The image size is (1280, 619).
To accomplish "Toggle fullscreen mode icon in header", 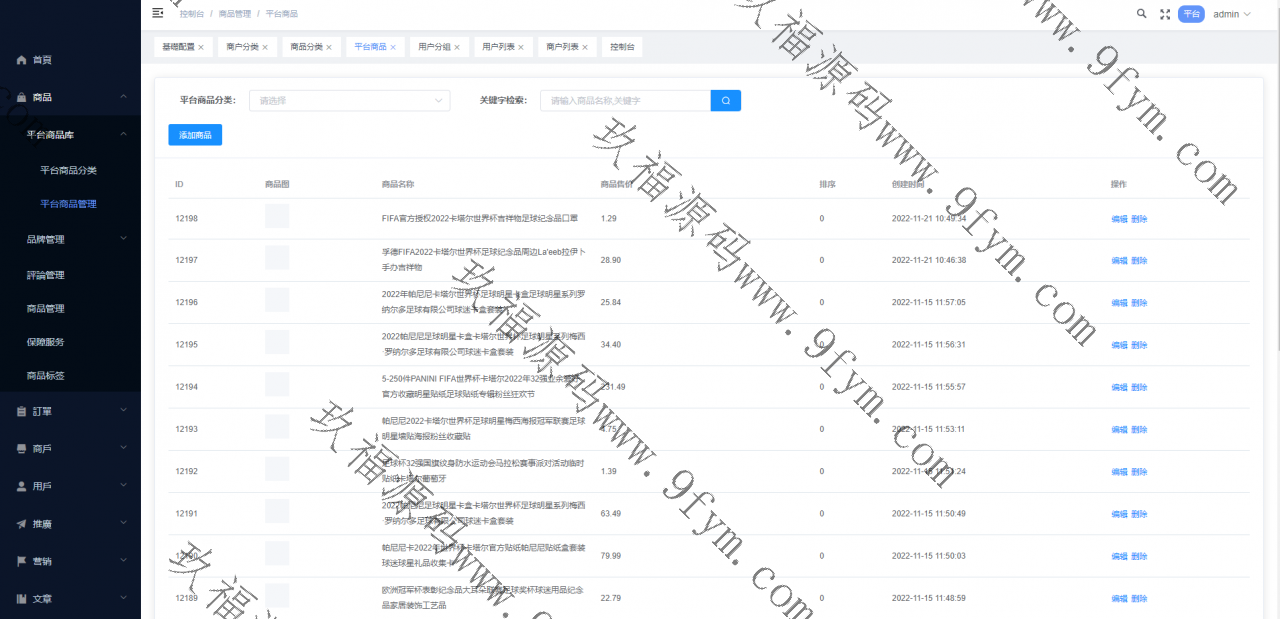I will tap(1164, 14).
